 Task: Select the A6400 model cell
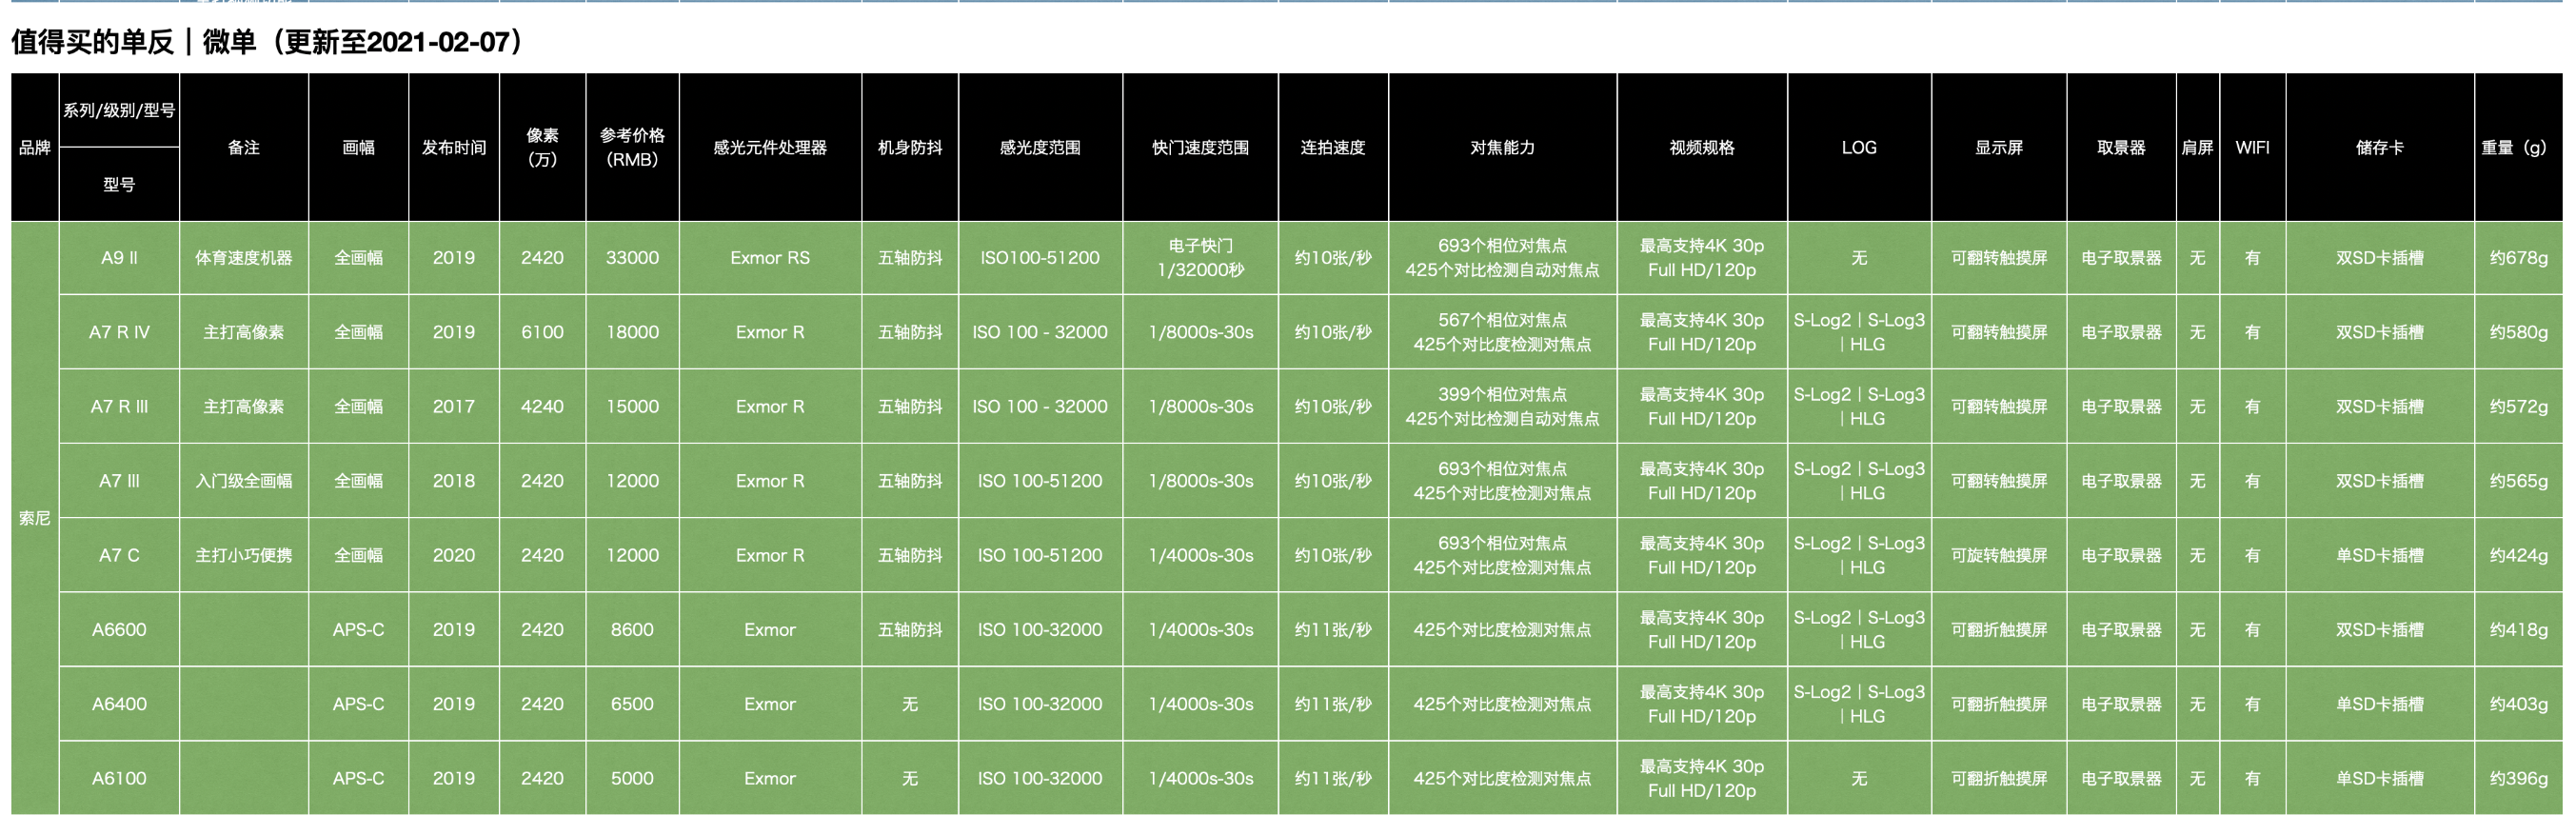click(119, 704)
